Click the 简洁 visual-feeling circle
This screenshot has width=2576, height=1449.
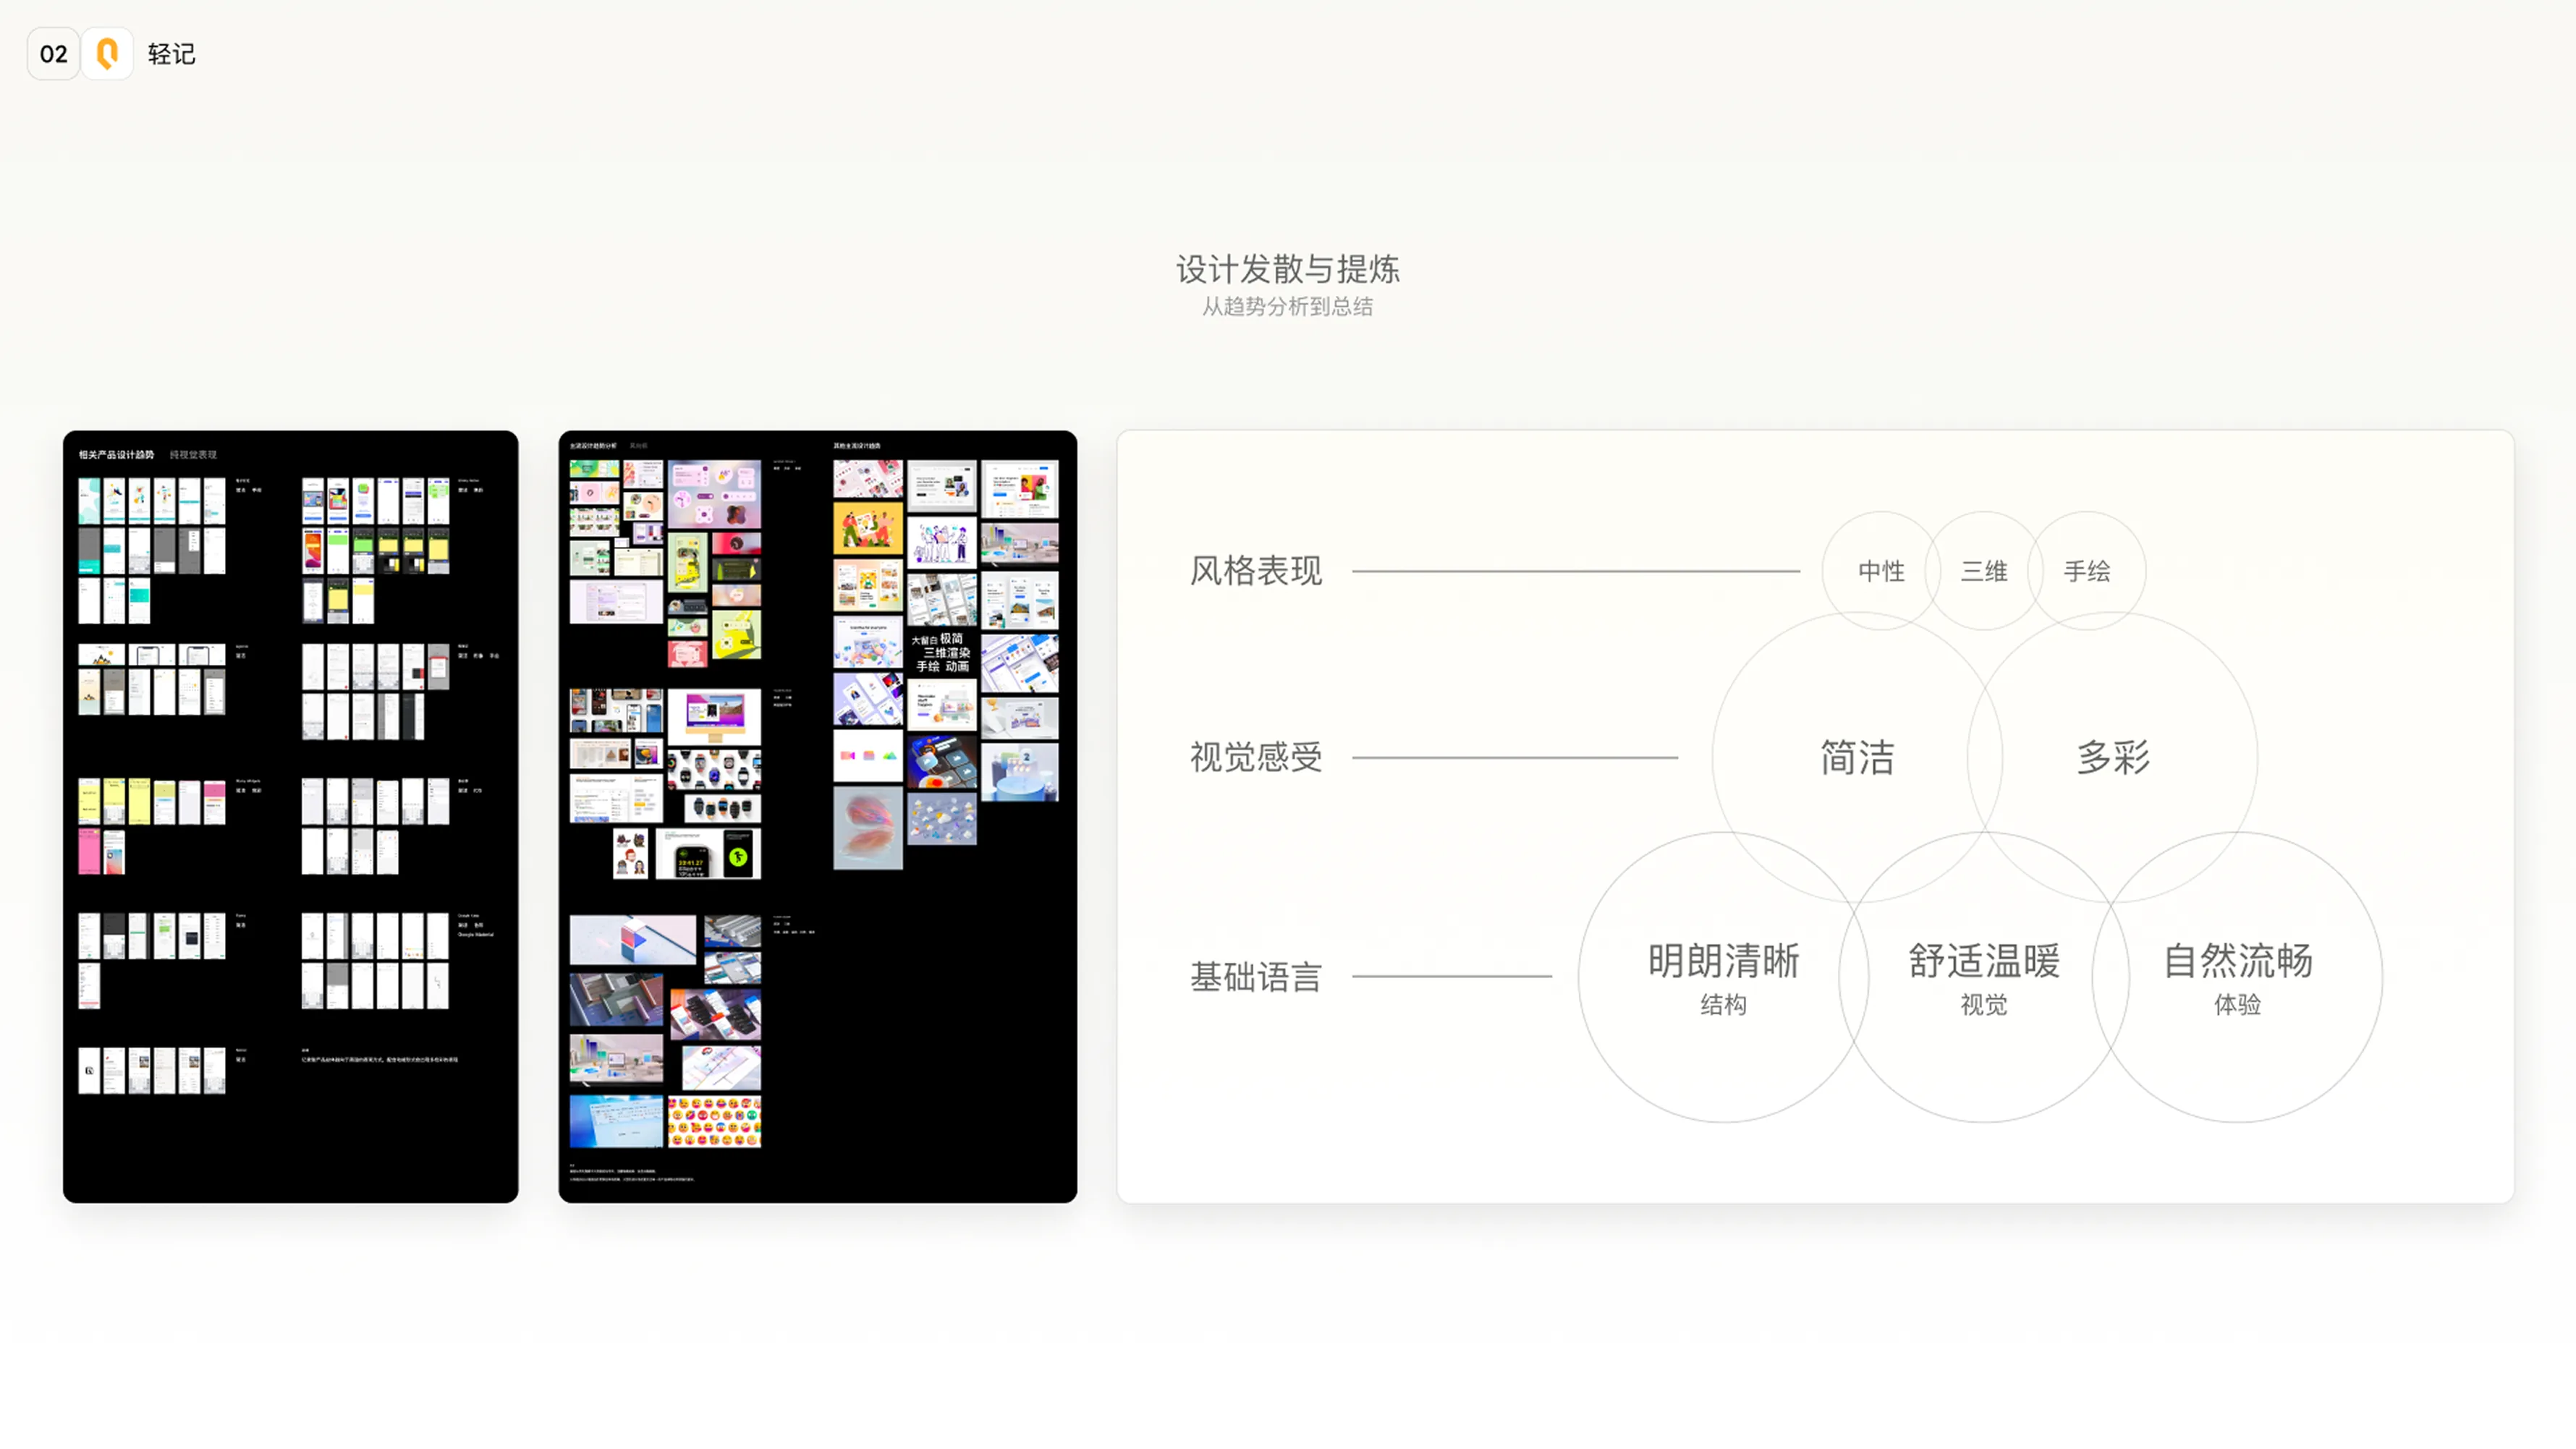coord(1856,758)
